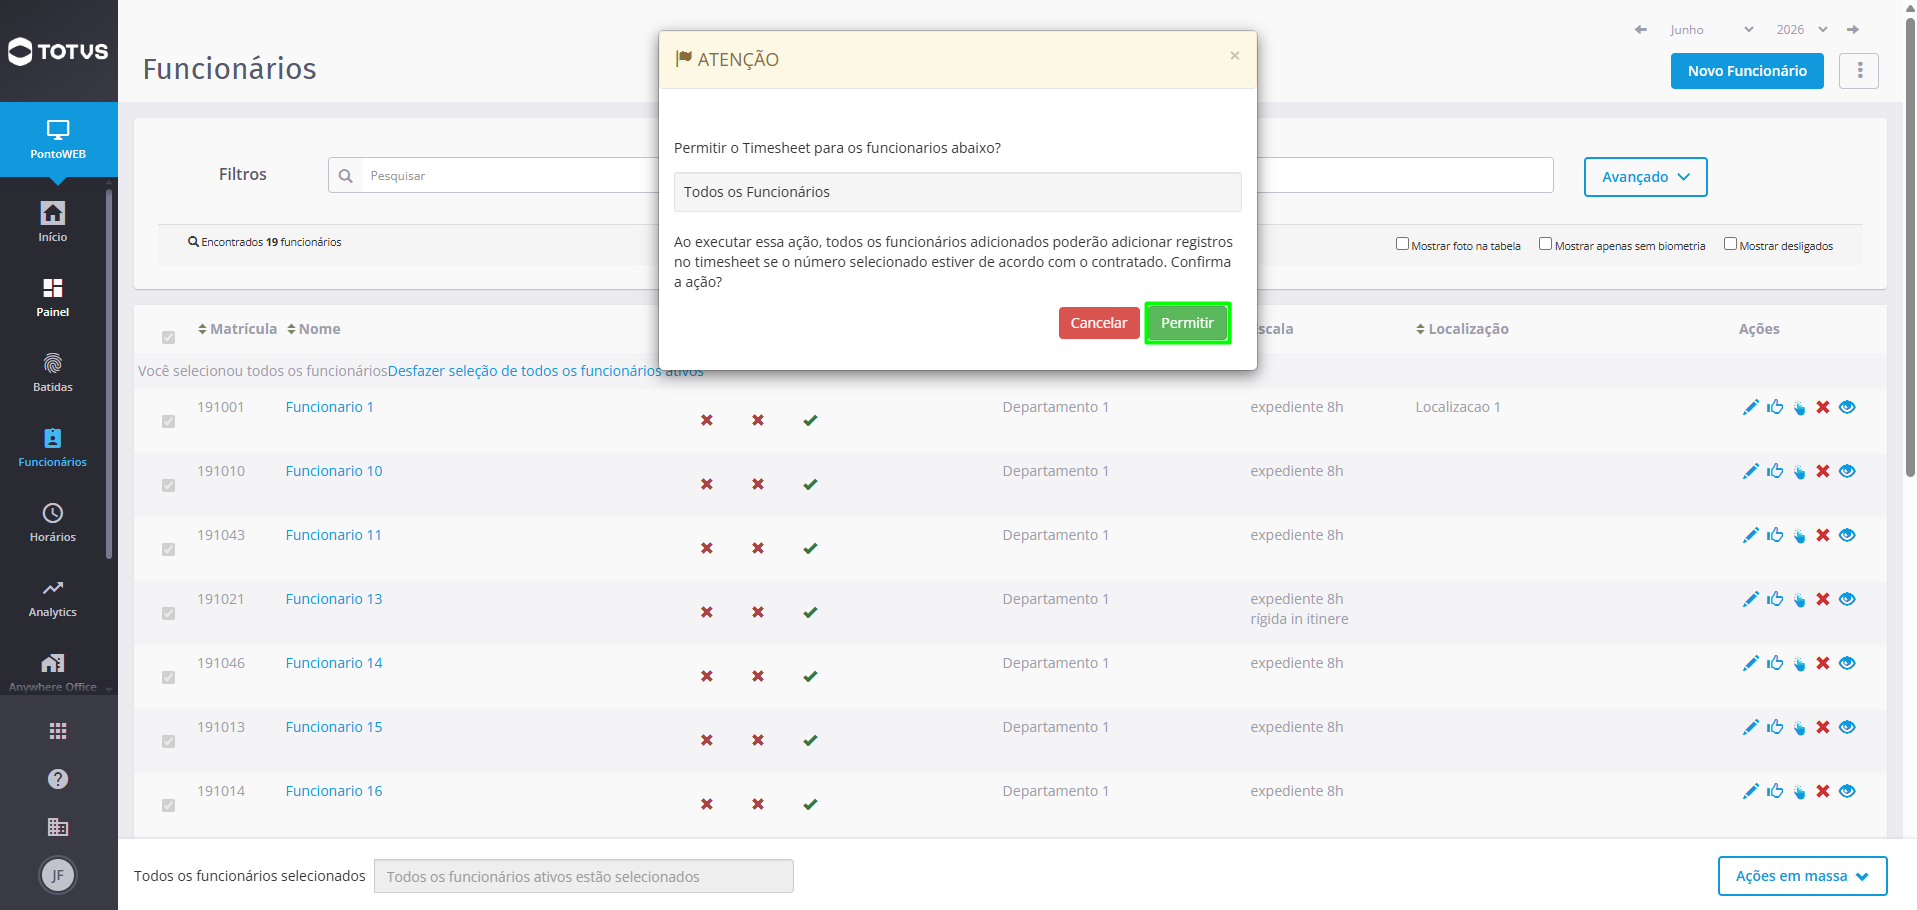Go to the Horários sidebar menu

click(53, 522)
